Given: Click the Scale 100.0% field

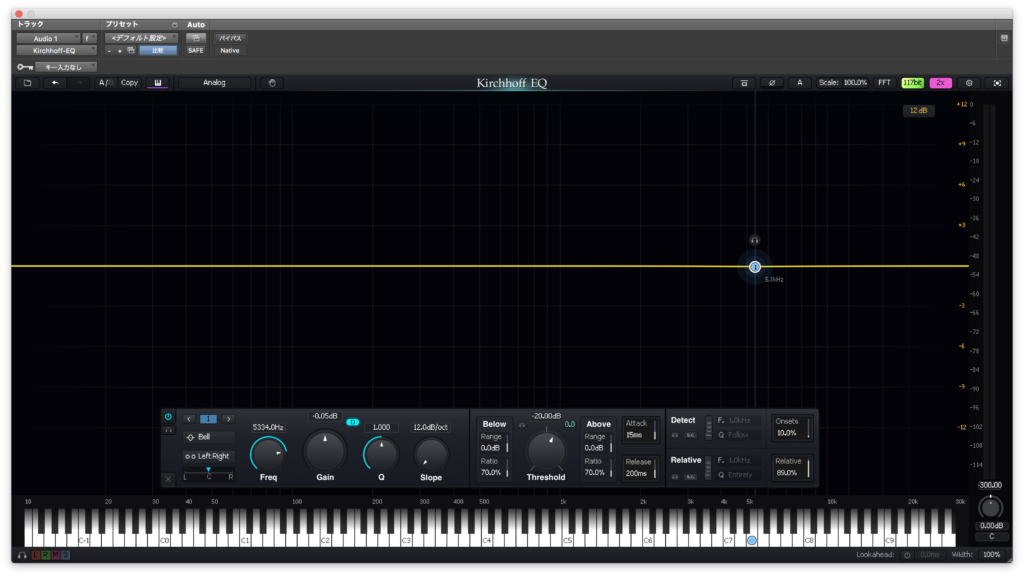Looking at the screenshot, I should pyautogui.click(x=843, y=83).
